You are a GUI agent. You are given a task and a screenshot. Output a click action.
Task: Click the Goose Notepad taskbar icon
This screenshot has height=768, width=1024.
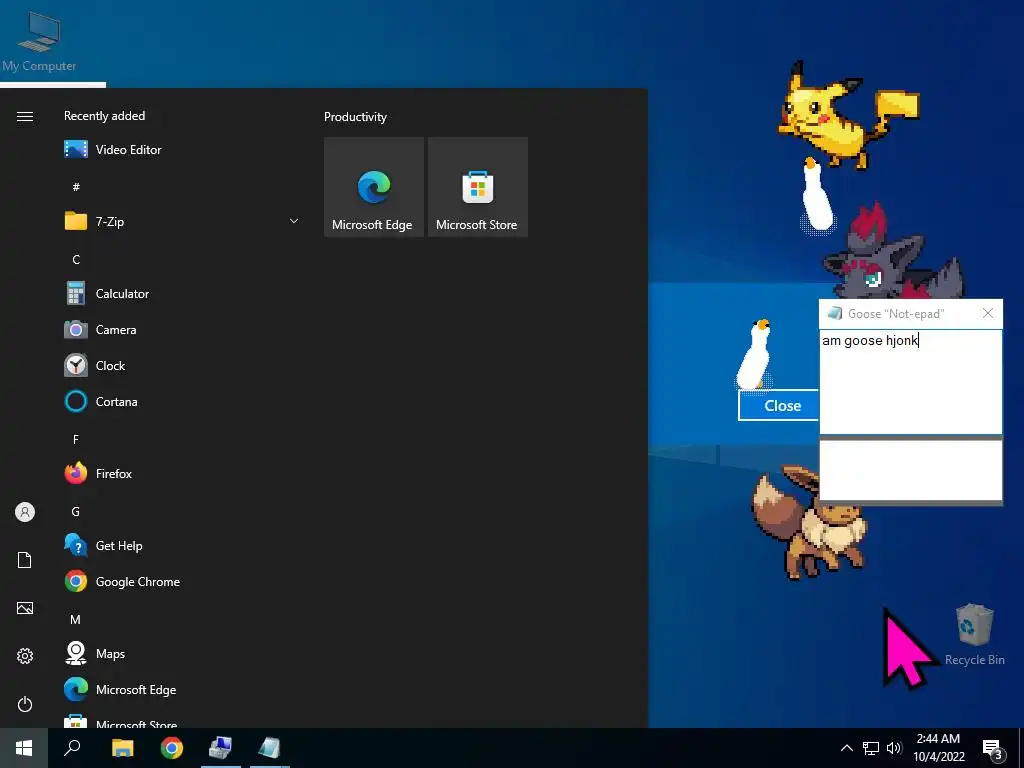pos(269,748)
